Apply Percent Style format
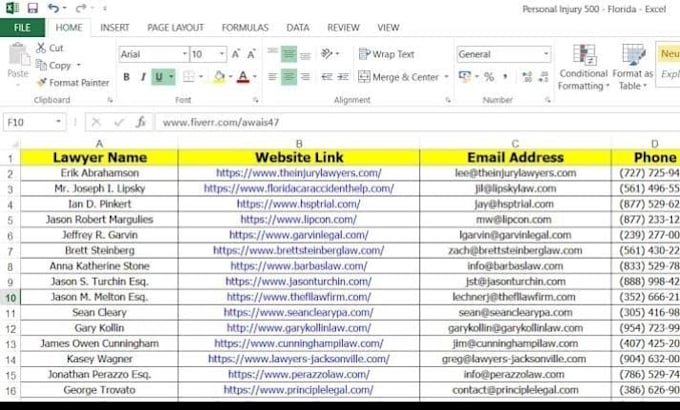Screen dimensions: 680x410 pyautogui.click(x=489, y=77)
